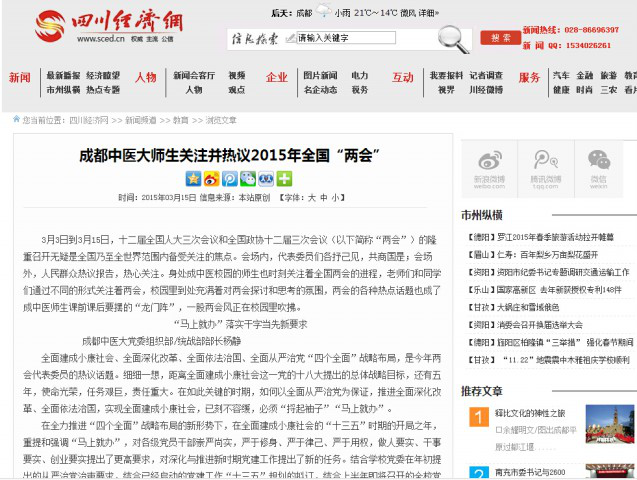Share article via the red Sina Weibo icon
This screenshot has width=637, height=480.
tap(211, 179)
